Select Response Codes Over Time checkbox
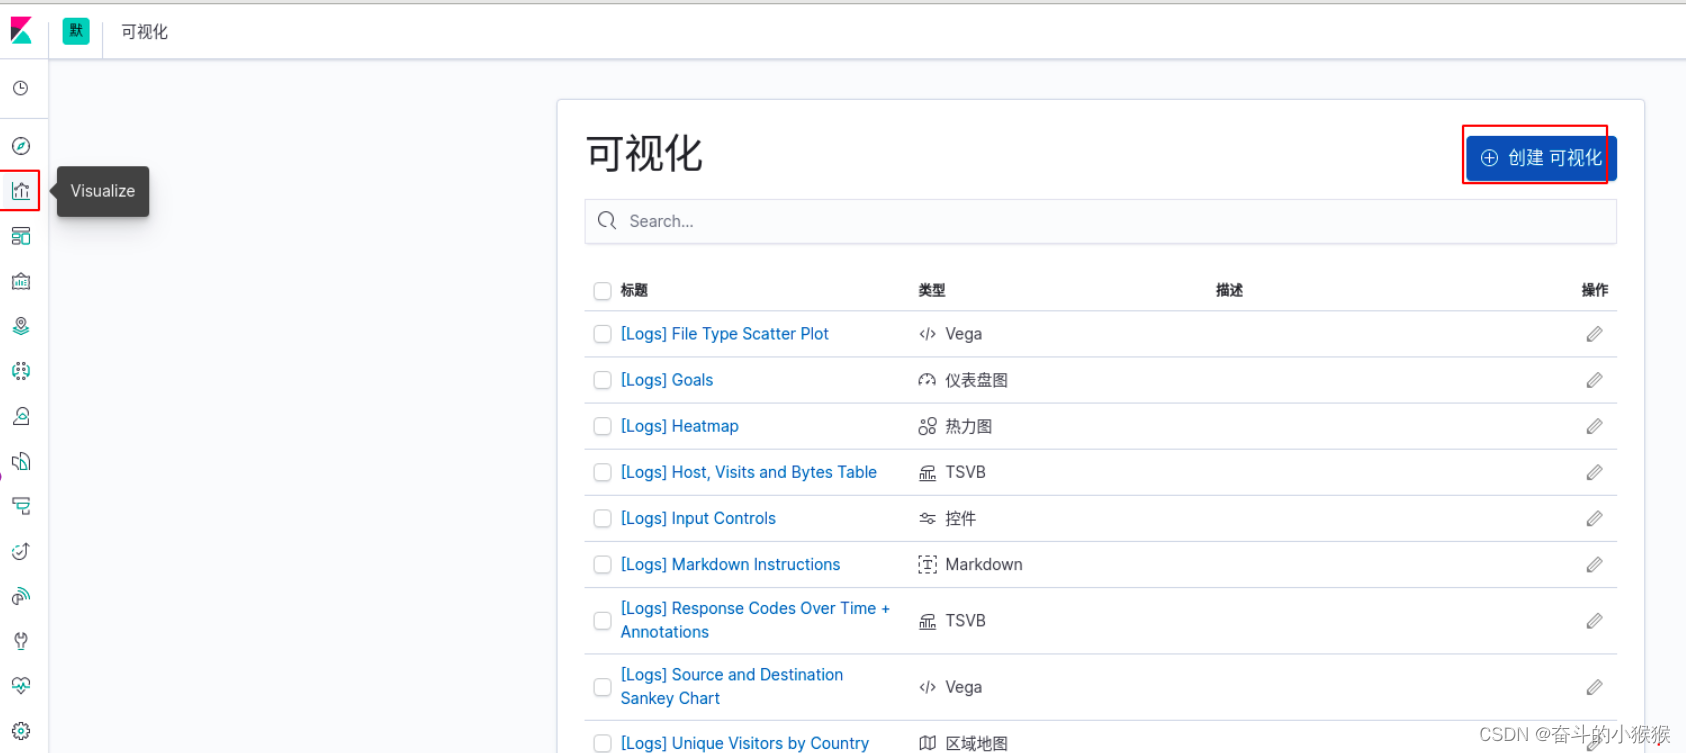The image size is (1686, 753). [602, 621]
